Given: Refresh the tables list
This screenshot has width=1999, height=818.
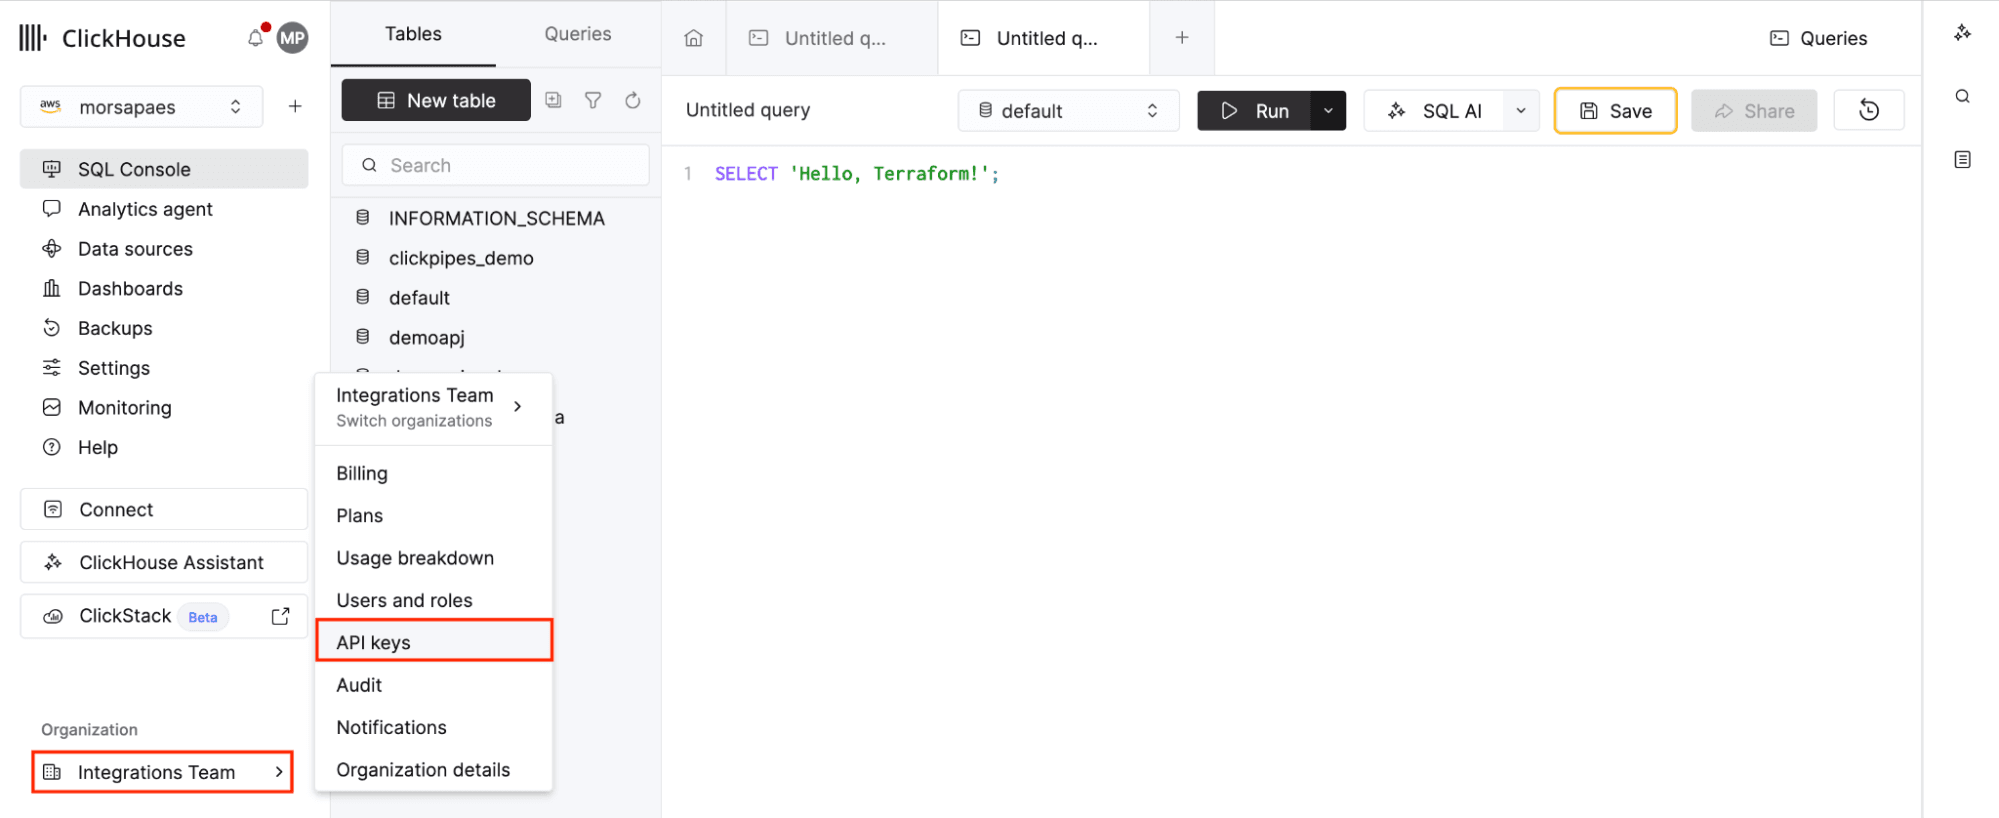Looking at the screenshot, I should [632, 100].
